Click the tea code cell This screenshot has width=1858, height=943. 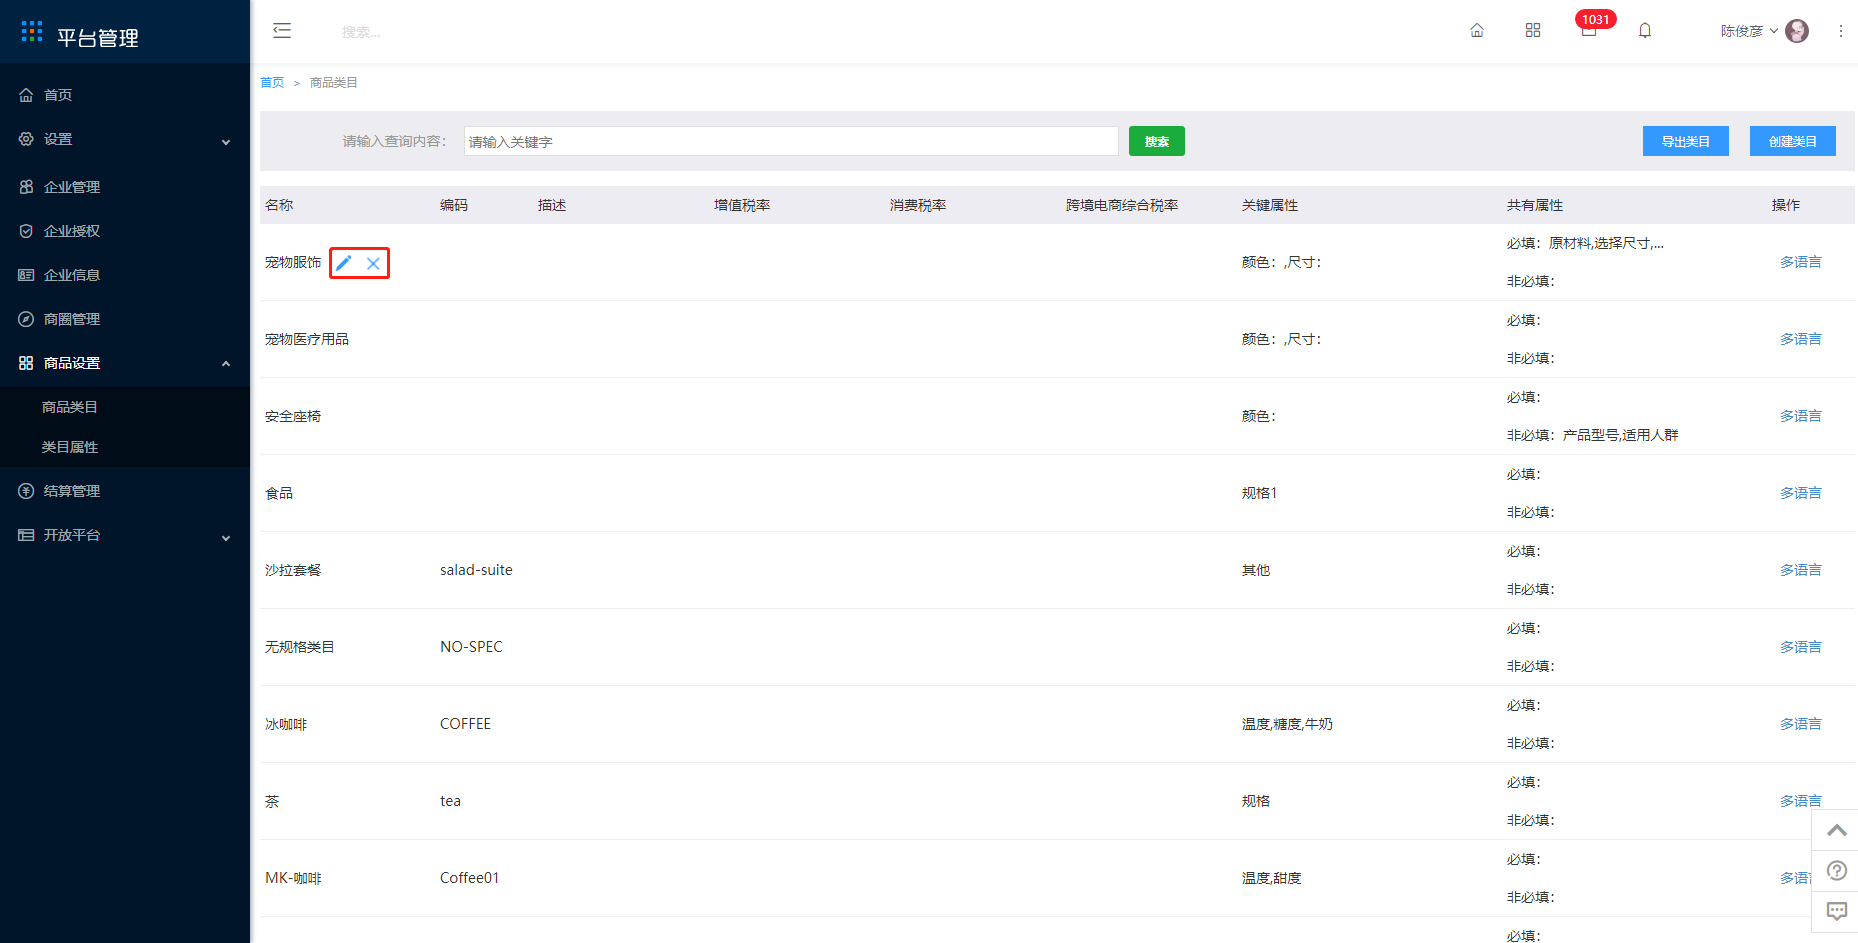(450, 801)
